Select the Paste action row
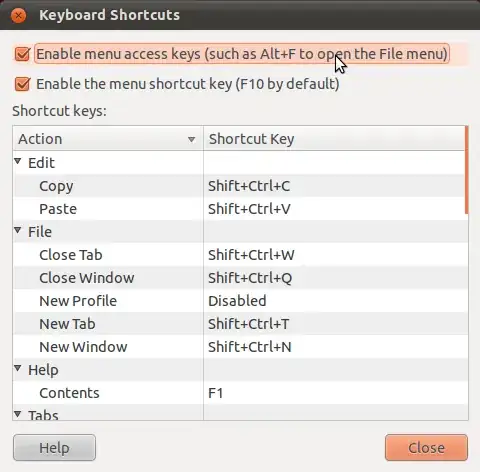The width and height of the screenshot is (480, 472). [239, 209]
